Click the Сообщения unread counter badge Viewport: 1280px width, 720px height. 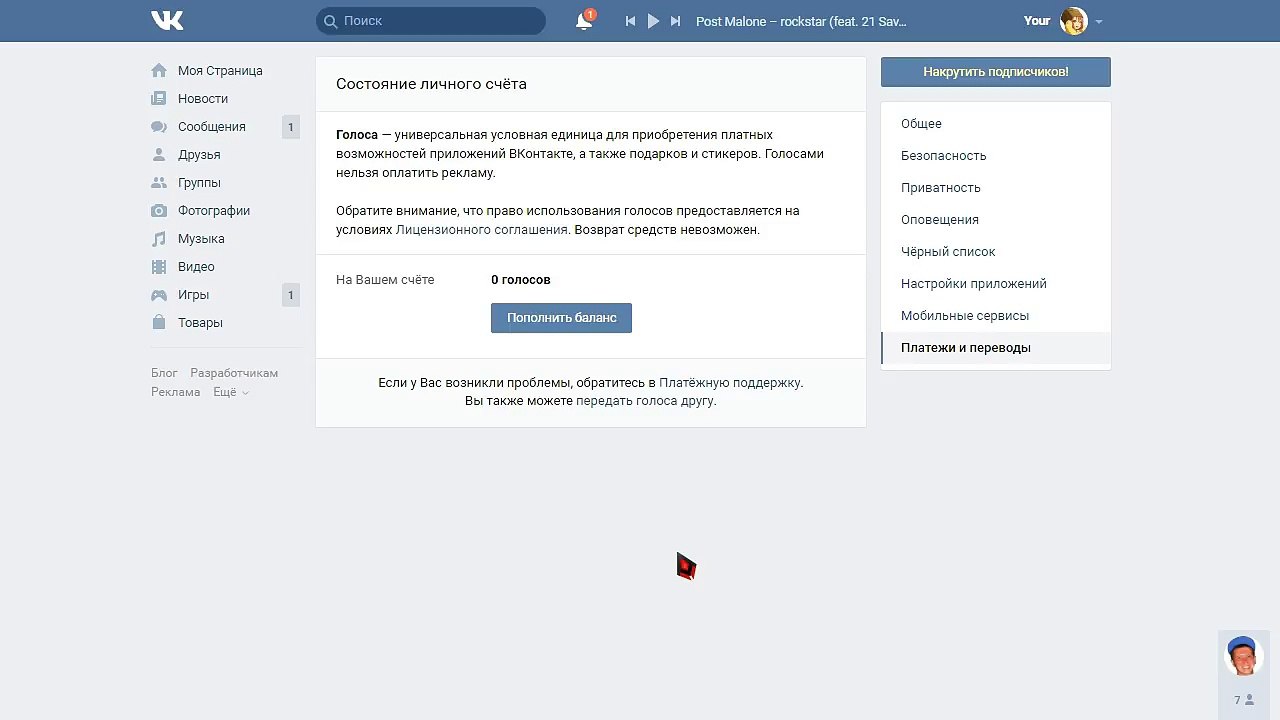pyautogui.click(x=291, y=127)
